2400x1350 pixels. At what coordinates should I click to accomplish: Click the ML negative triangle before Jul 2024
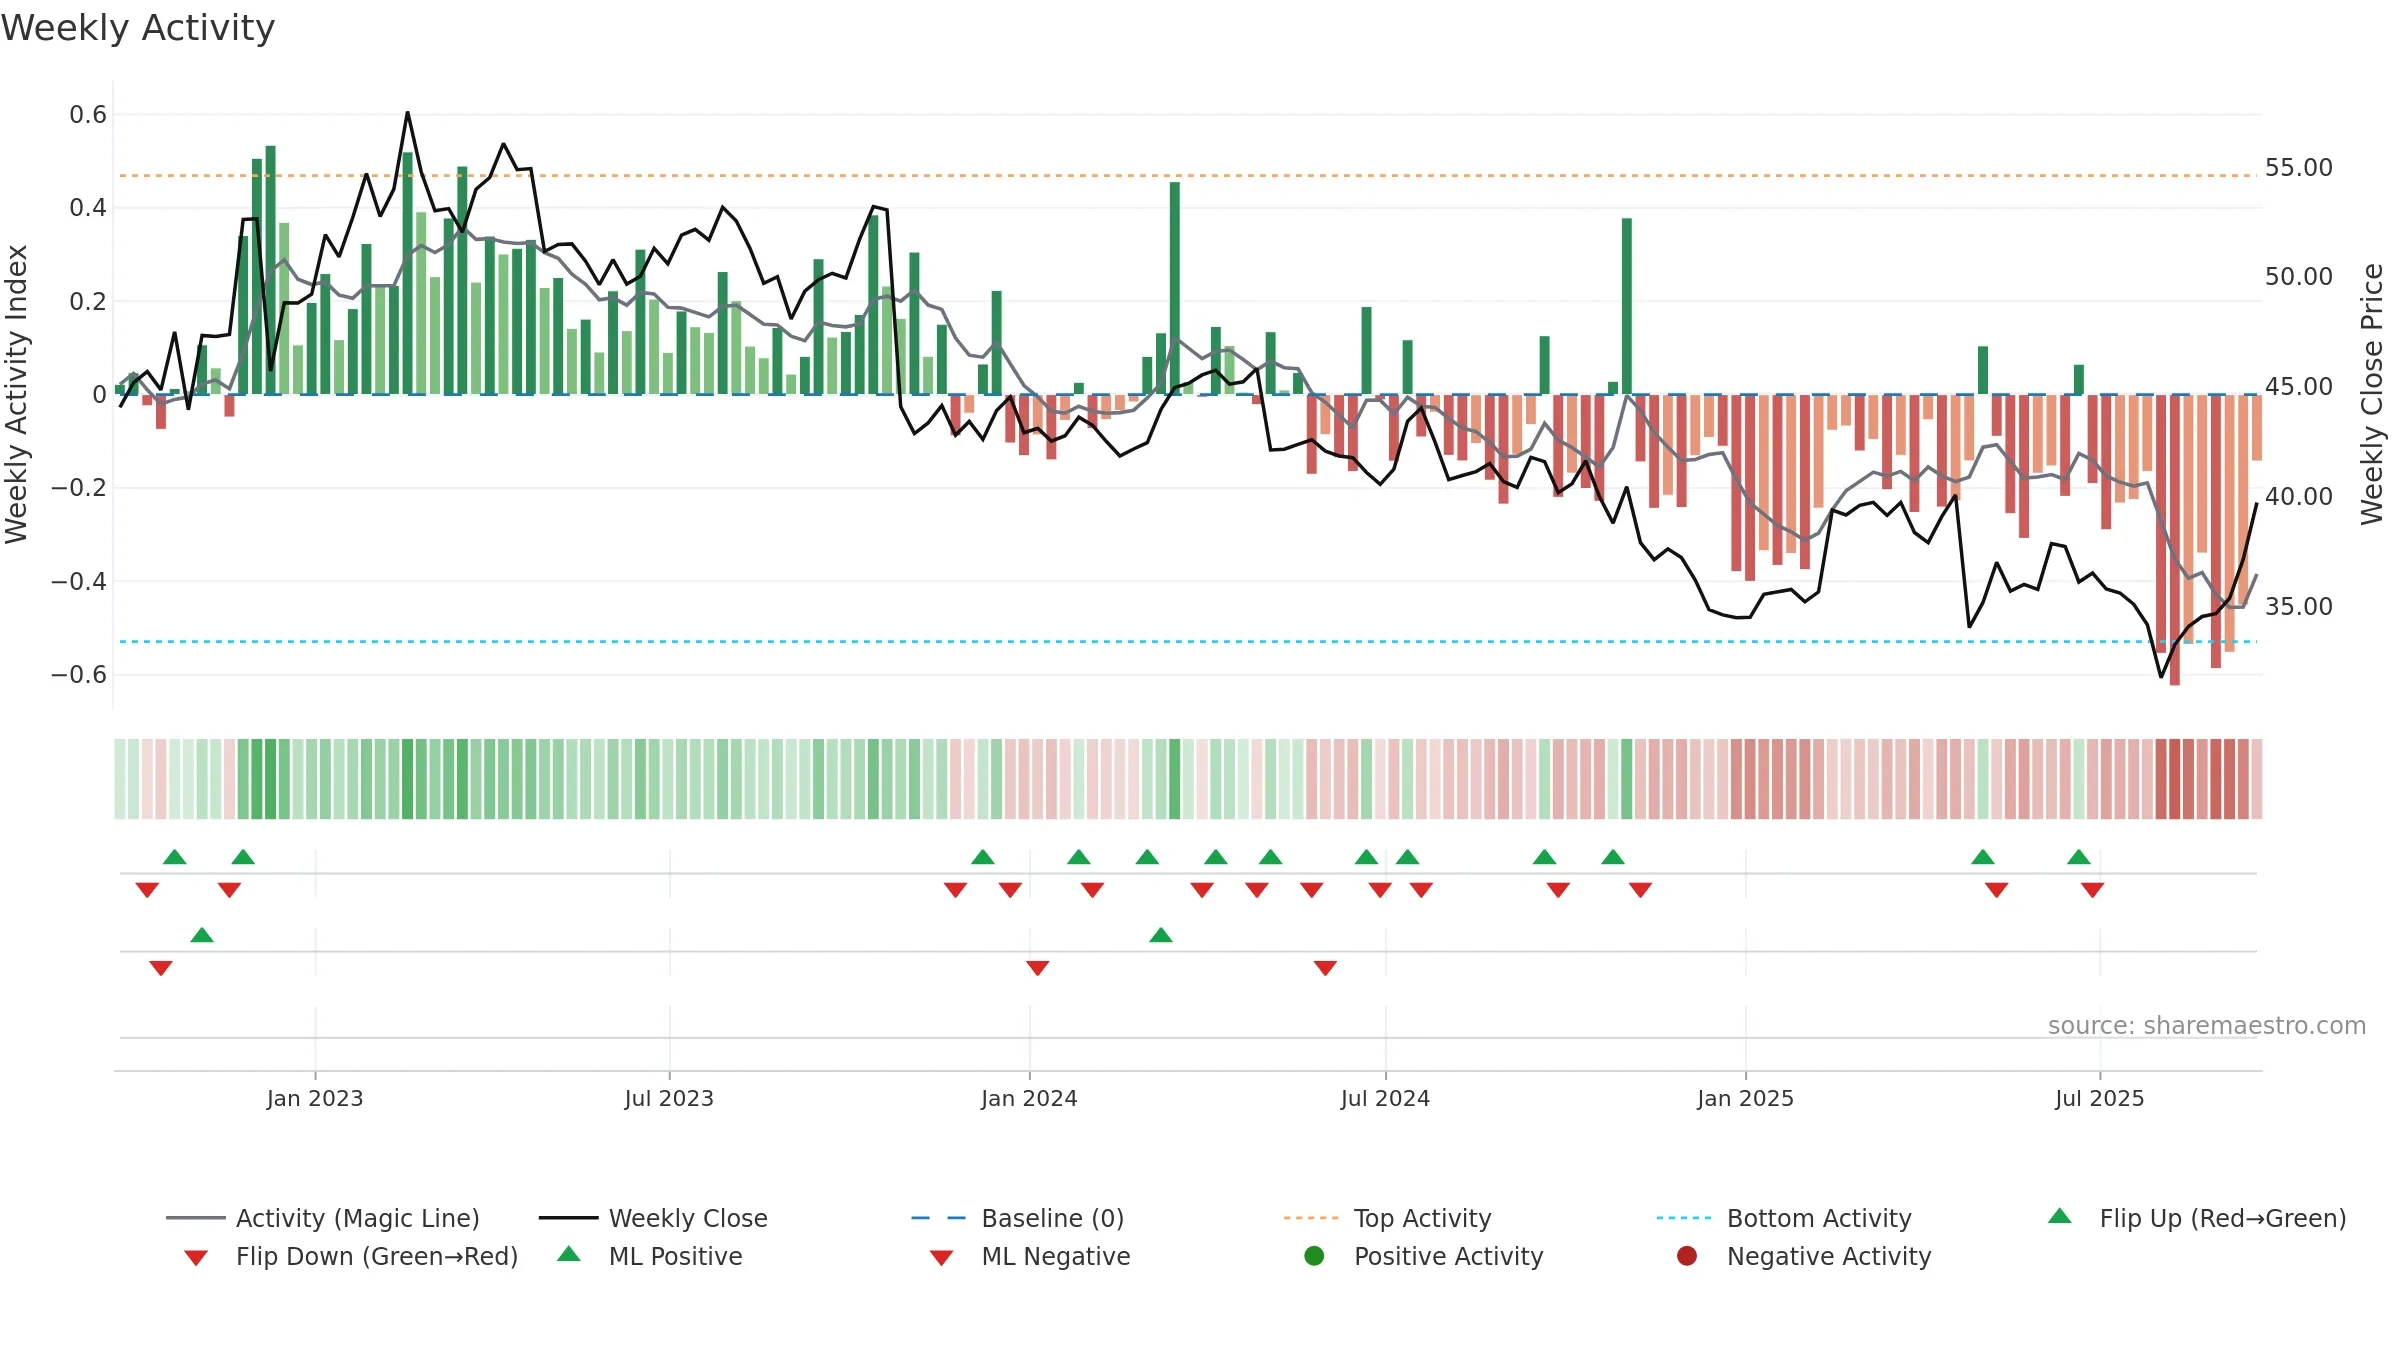pyautogui.click(x=1326, y=968)
